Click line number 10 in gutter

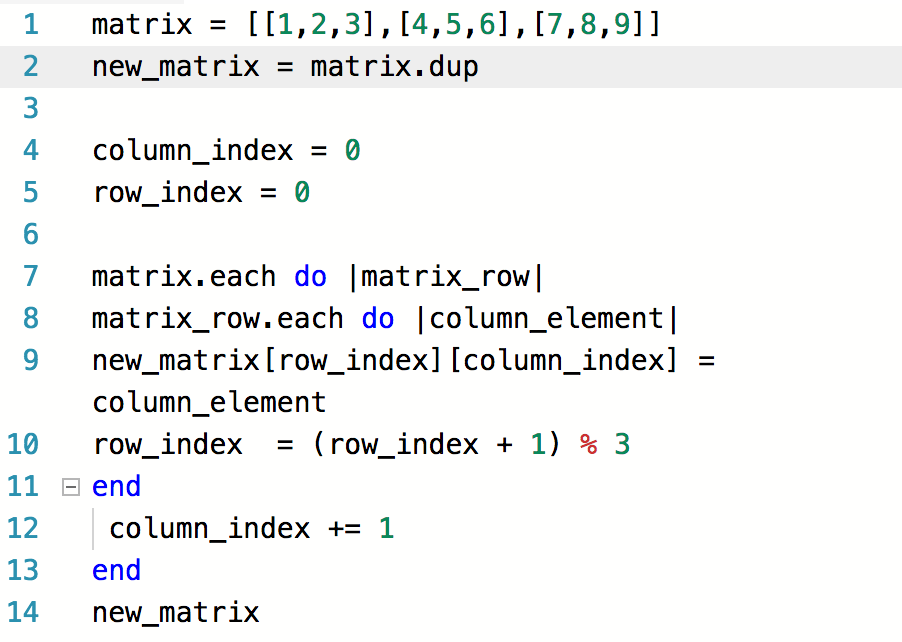pyautogui.click(x=23, y=445)
